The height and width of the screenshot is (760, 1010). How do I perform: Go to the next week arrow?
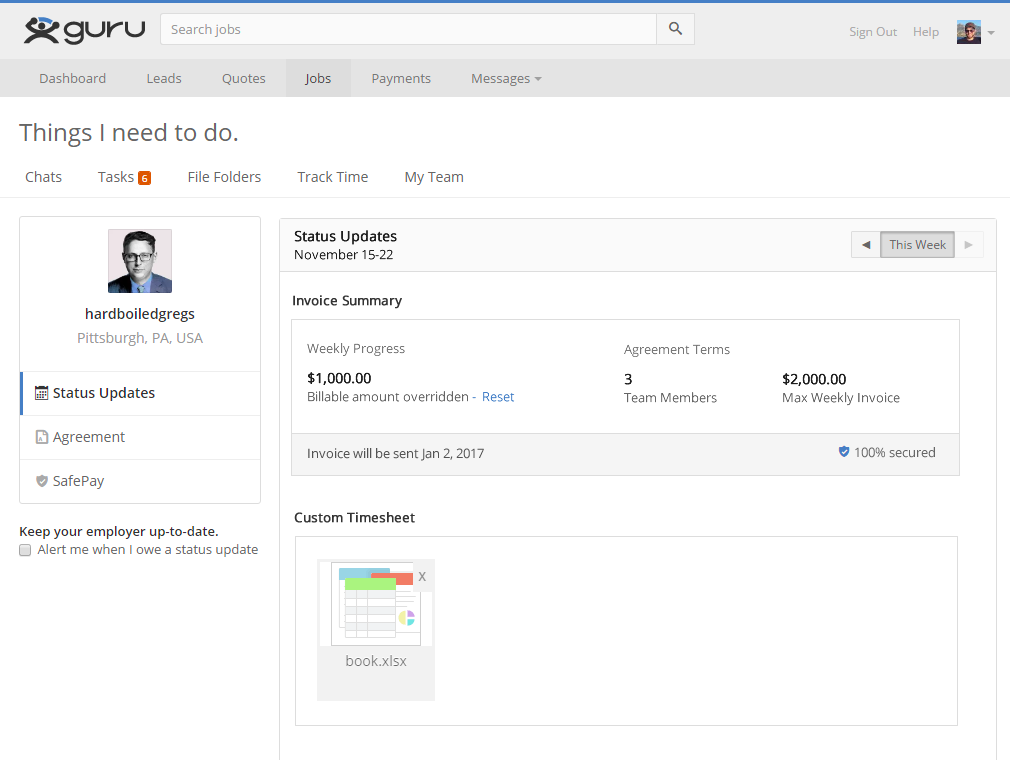968,245
